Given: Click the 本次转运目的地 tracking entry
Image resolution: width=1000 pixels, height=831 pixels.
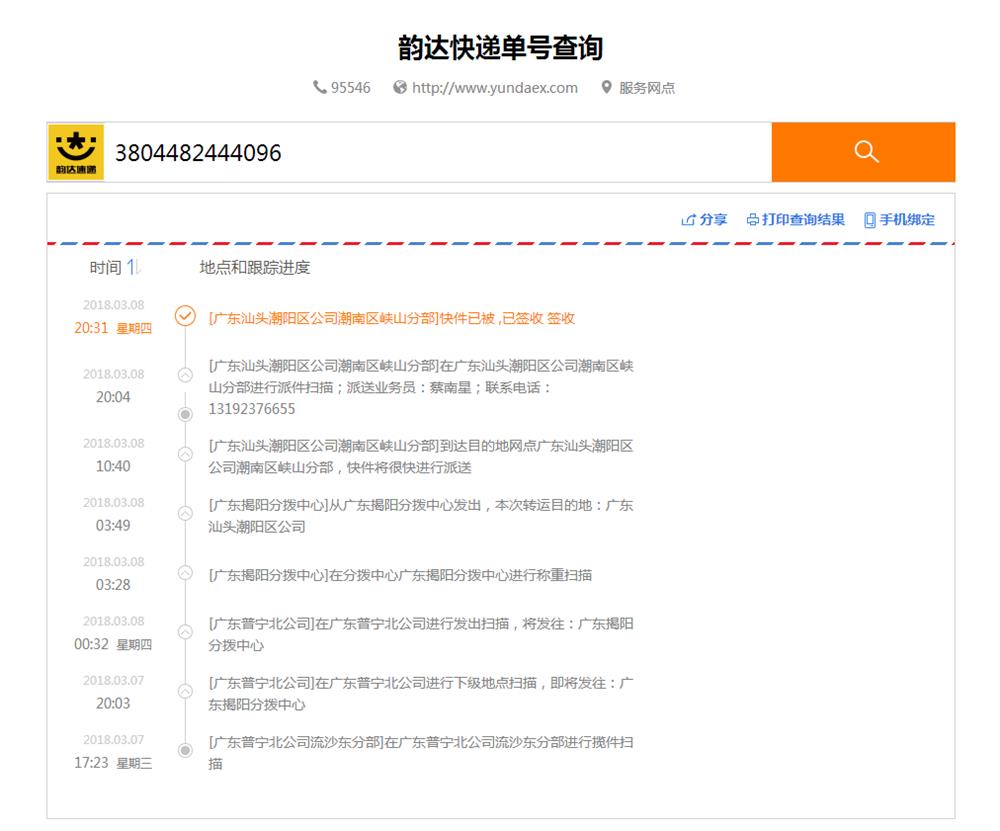Looking at the screenshot, I should tap(421, 516).
